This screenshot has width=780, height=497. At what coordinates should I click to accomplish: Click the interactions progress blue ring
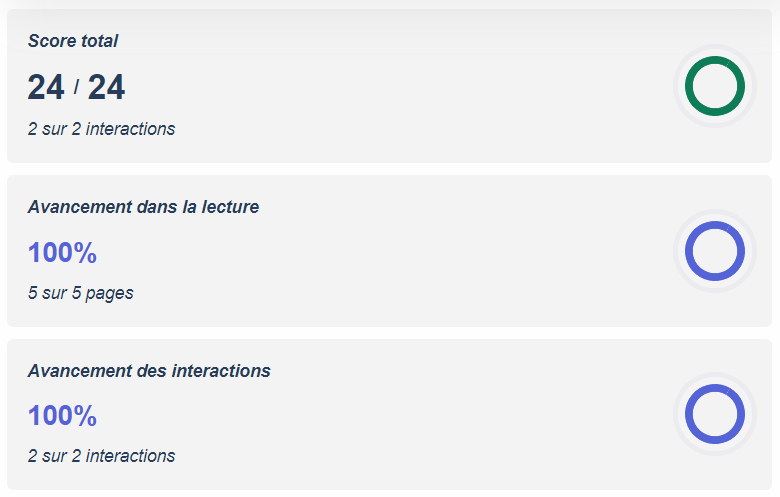coord(714,414)
